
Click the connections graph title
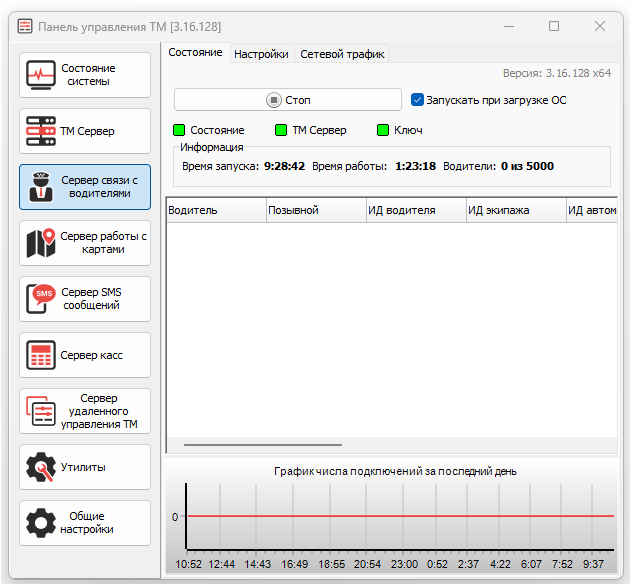395,471
